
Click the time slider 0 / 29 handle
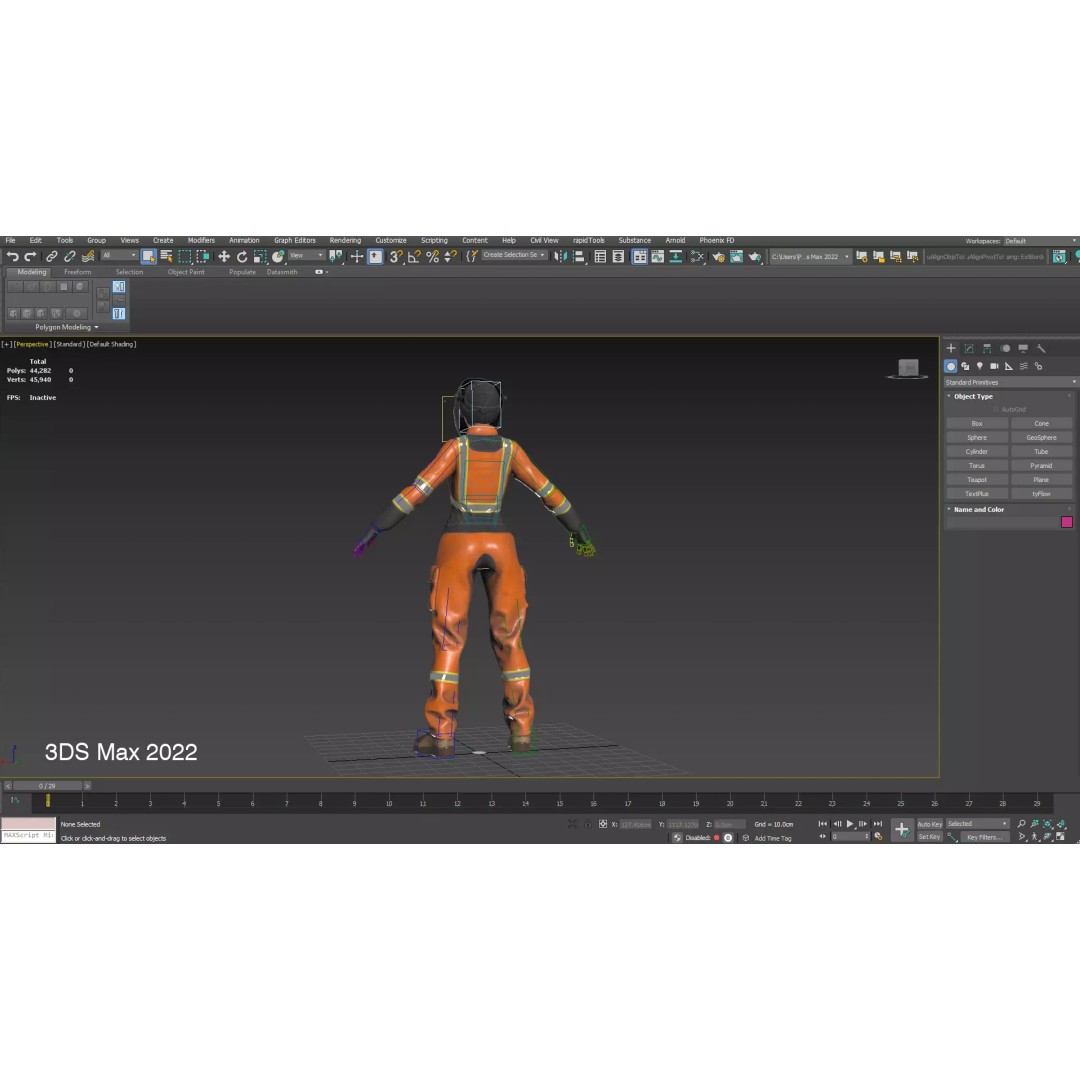click(x=47, y=786)
